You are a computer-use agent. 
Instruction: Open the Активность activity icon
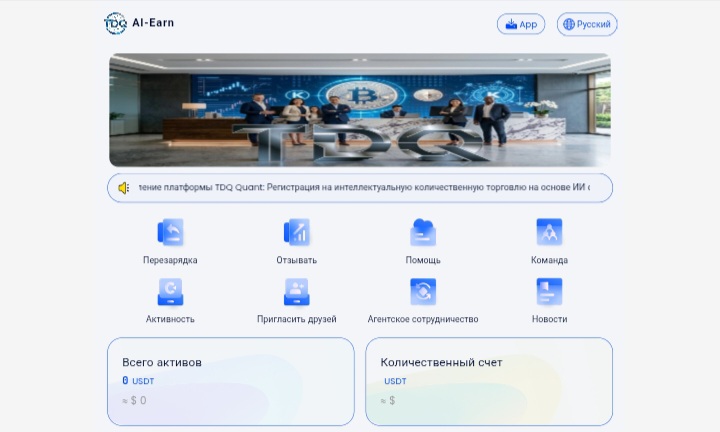click(x=170, y=292)
